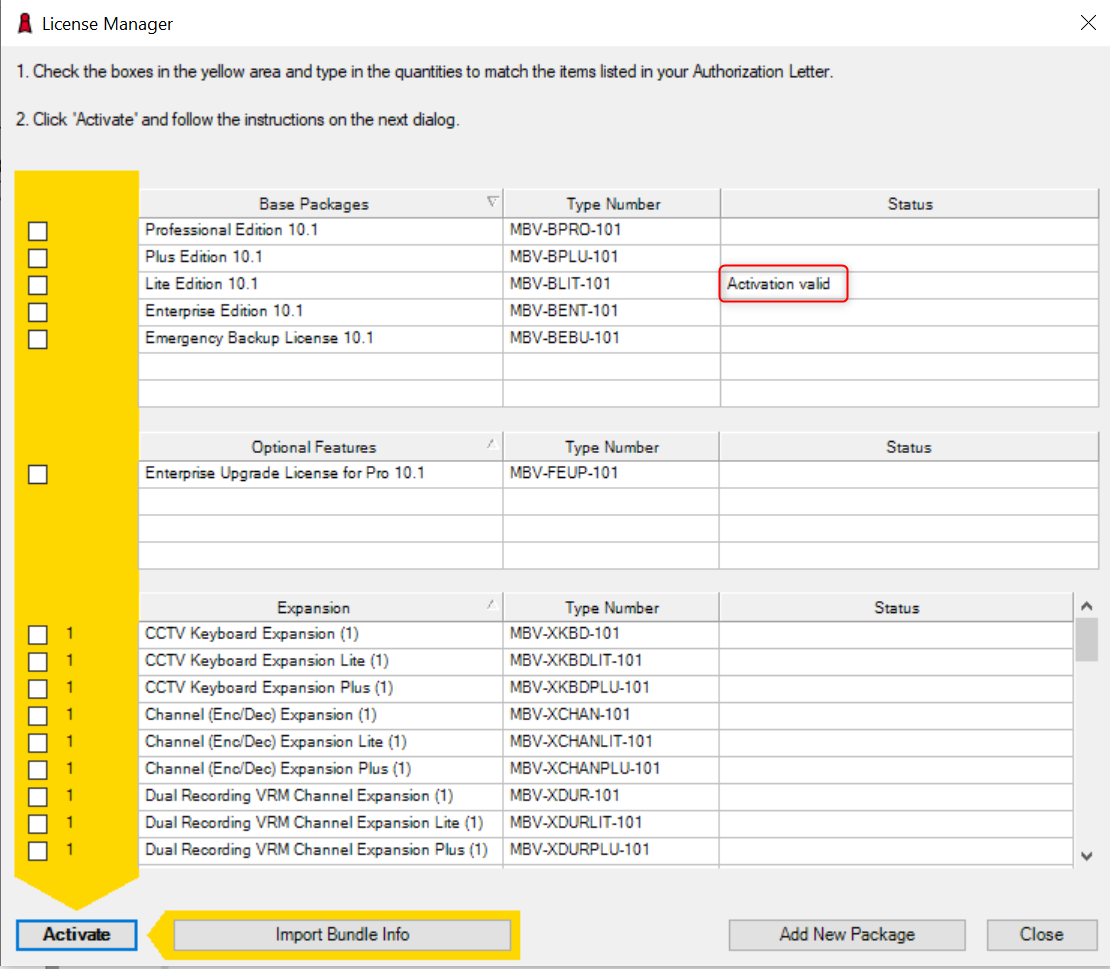Enable the Enterprise Upgrade License for Pro checkbox
1110x969 pixels.
38,475
